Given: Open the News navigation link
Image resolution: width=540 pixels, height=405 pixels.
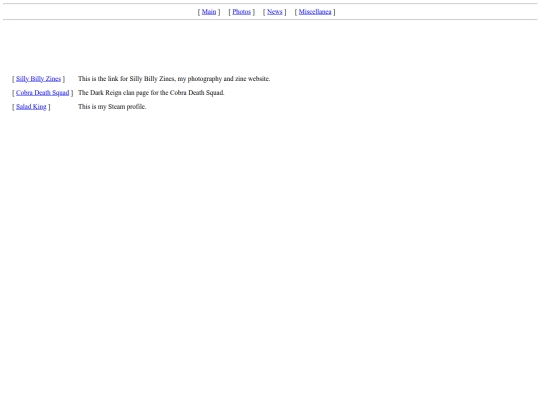Looking at the screenshot, I should pos(274,12).
